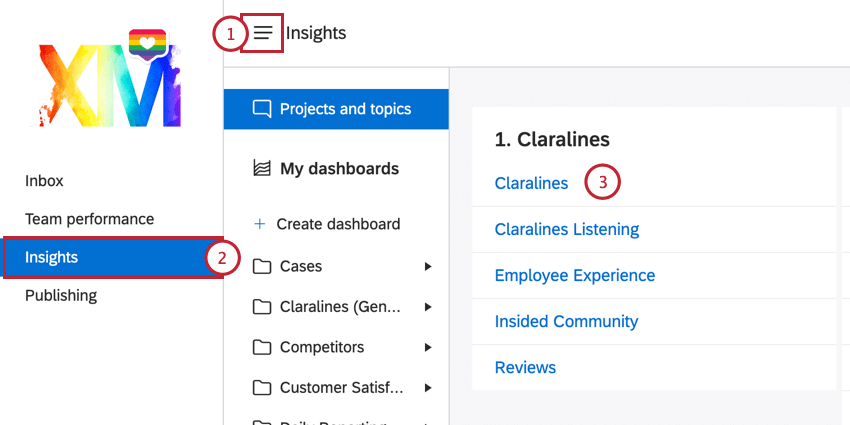Click the Cases folder icon
This screenshot has height=425, width=850.
point(262,266)
